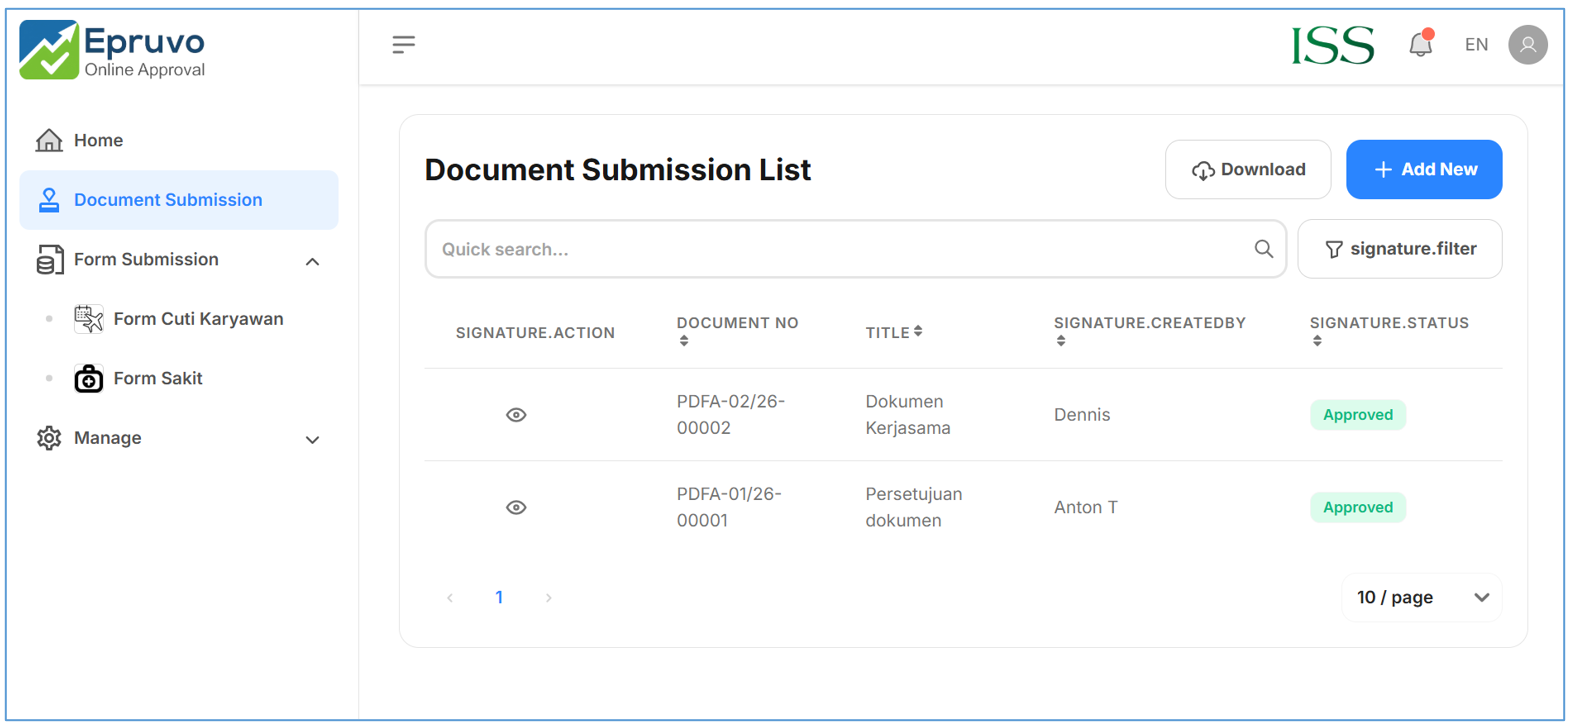Image resolution: width=1569 pixels, height=727 pixels.
Task: Focus the Quick search input field
Action: pyautogui.click(x=840, y=249)
